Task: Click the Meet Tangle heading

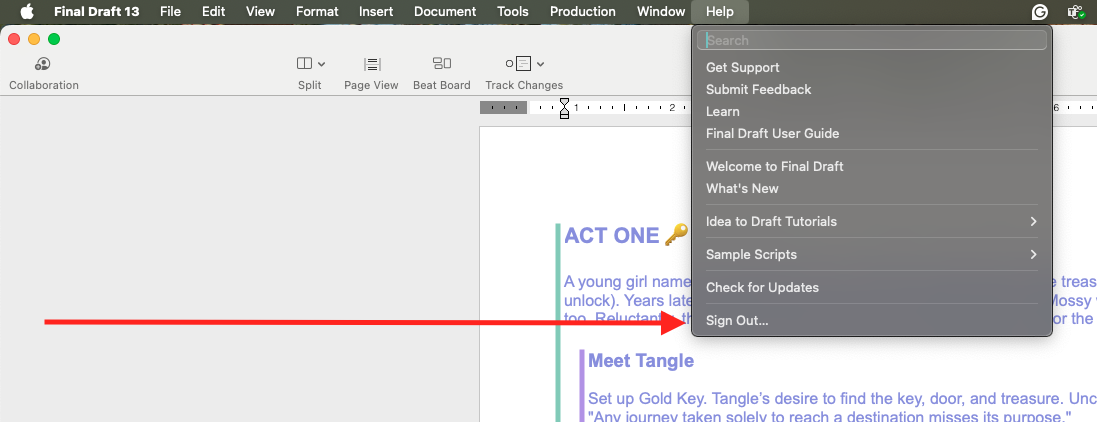Action: point(641,361)
